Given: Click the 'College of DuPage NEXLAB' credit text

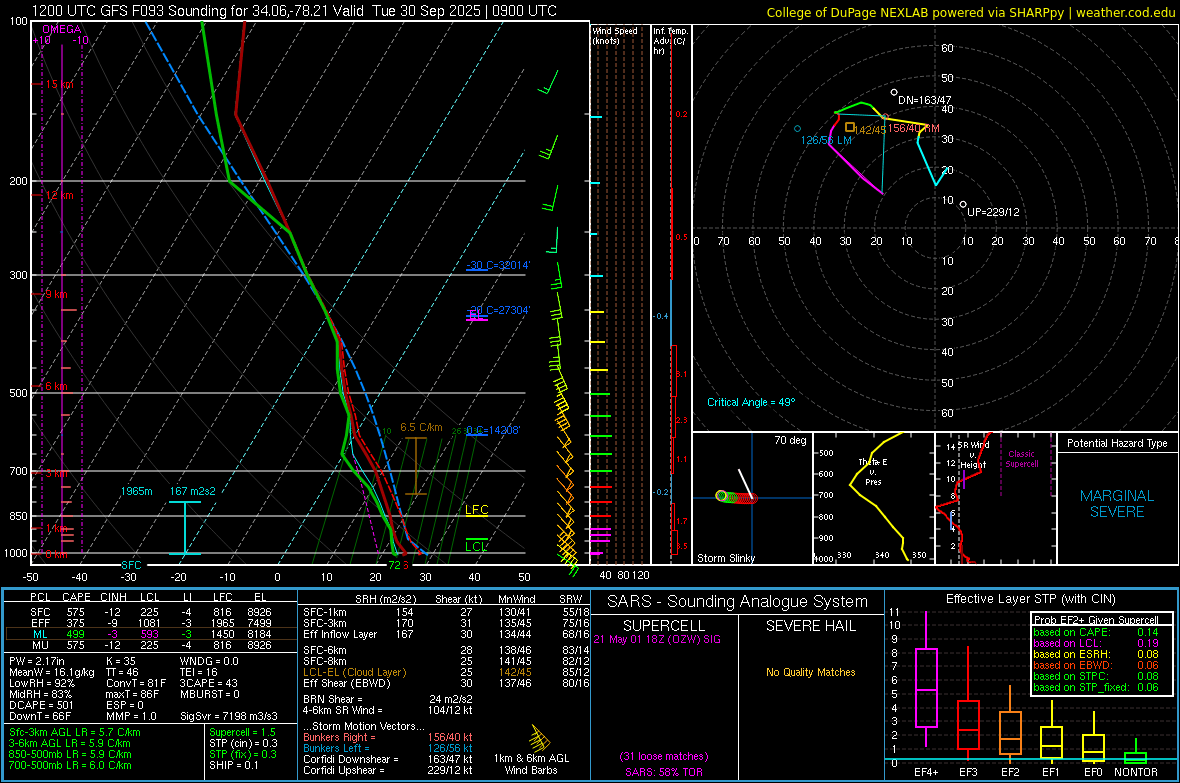Looking at the screenshot, I should click(x=971, y=12).
